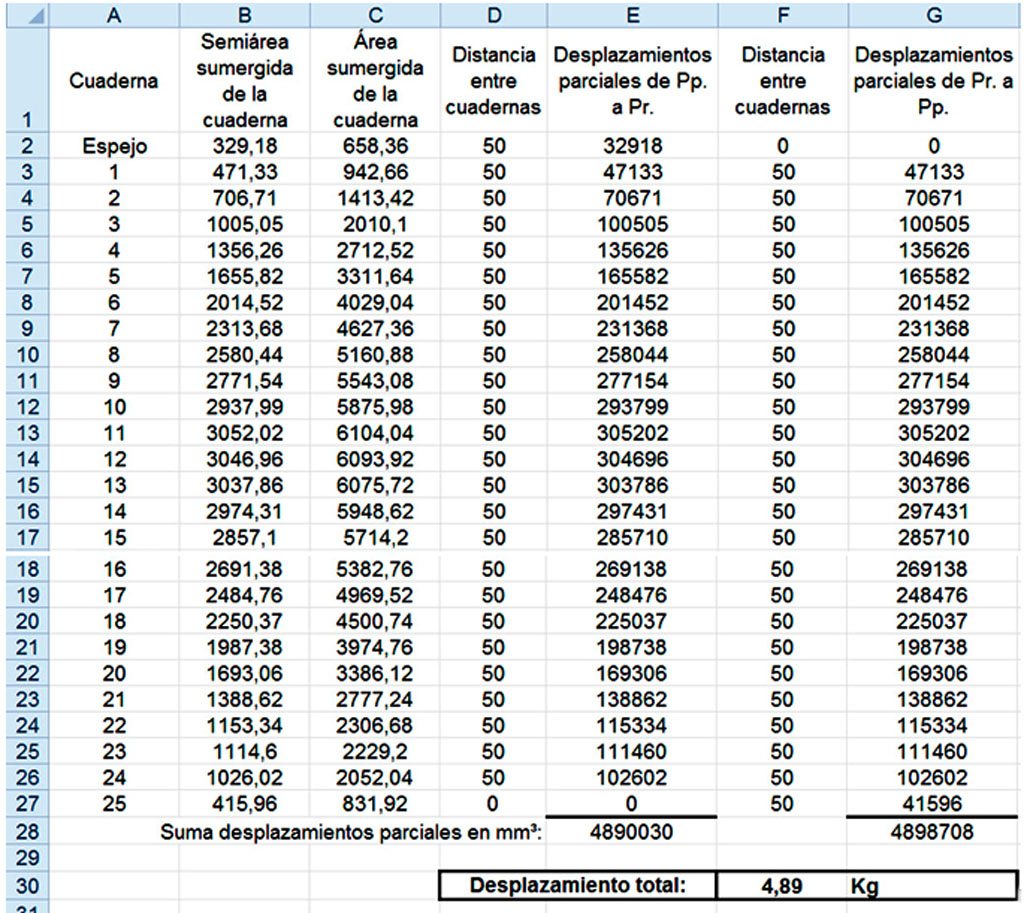1024x913 pixels.
Task: Select column D header
Action: 494,15
